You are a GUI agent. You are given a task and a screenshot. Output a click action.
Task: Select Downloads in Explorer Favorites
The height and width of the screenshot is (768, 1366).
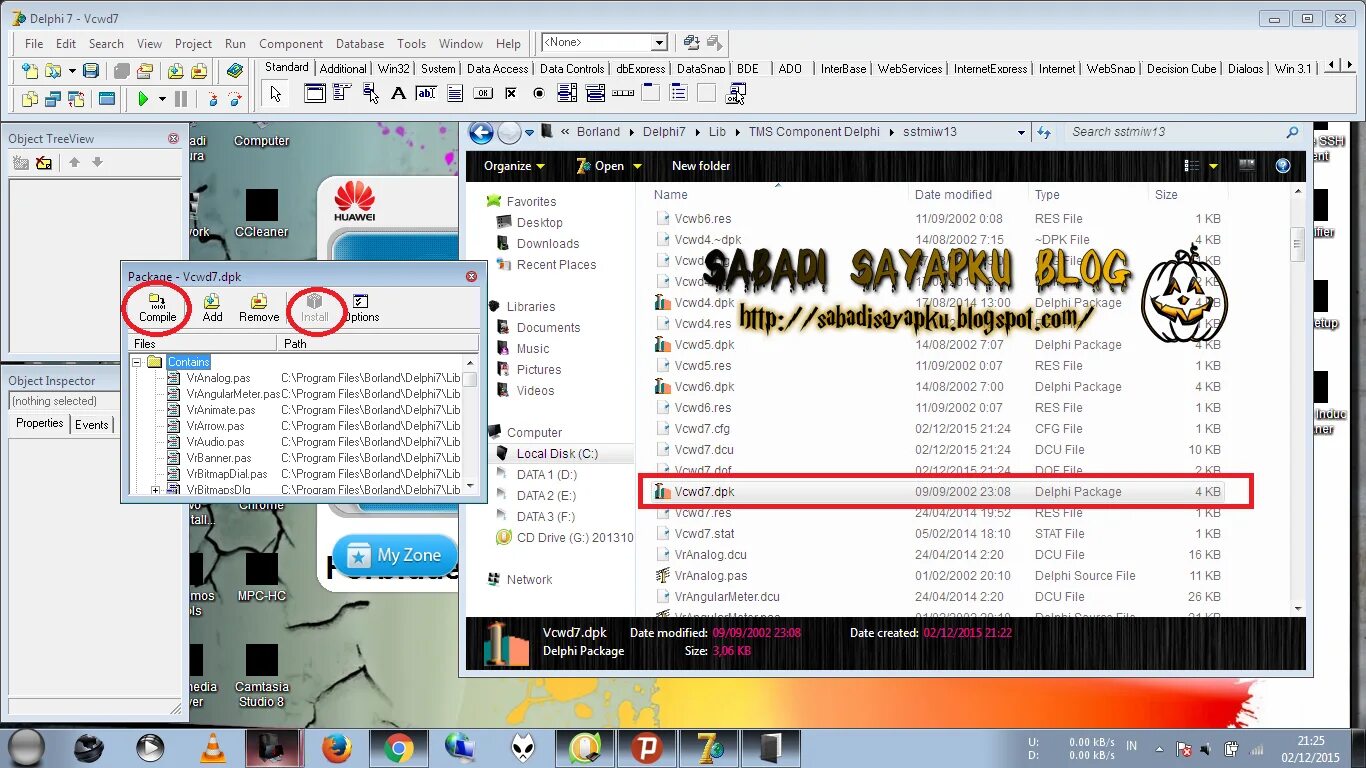548,244
